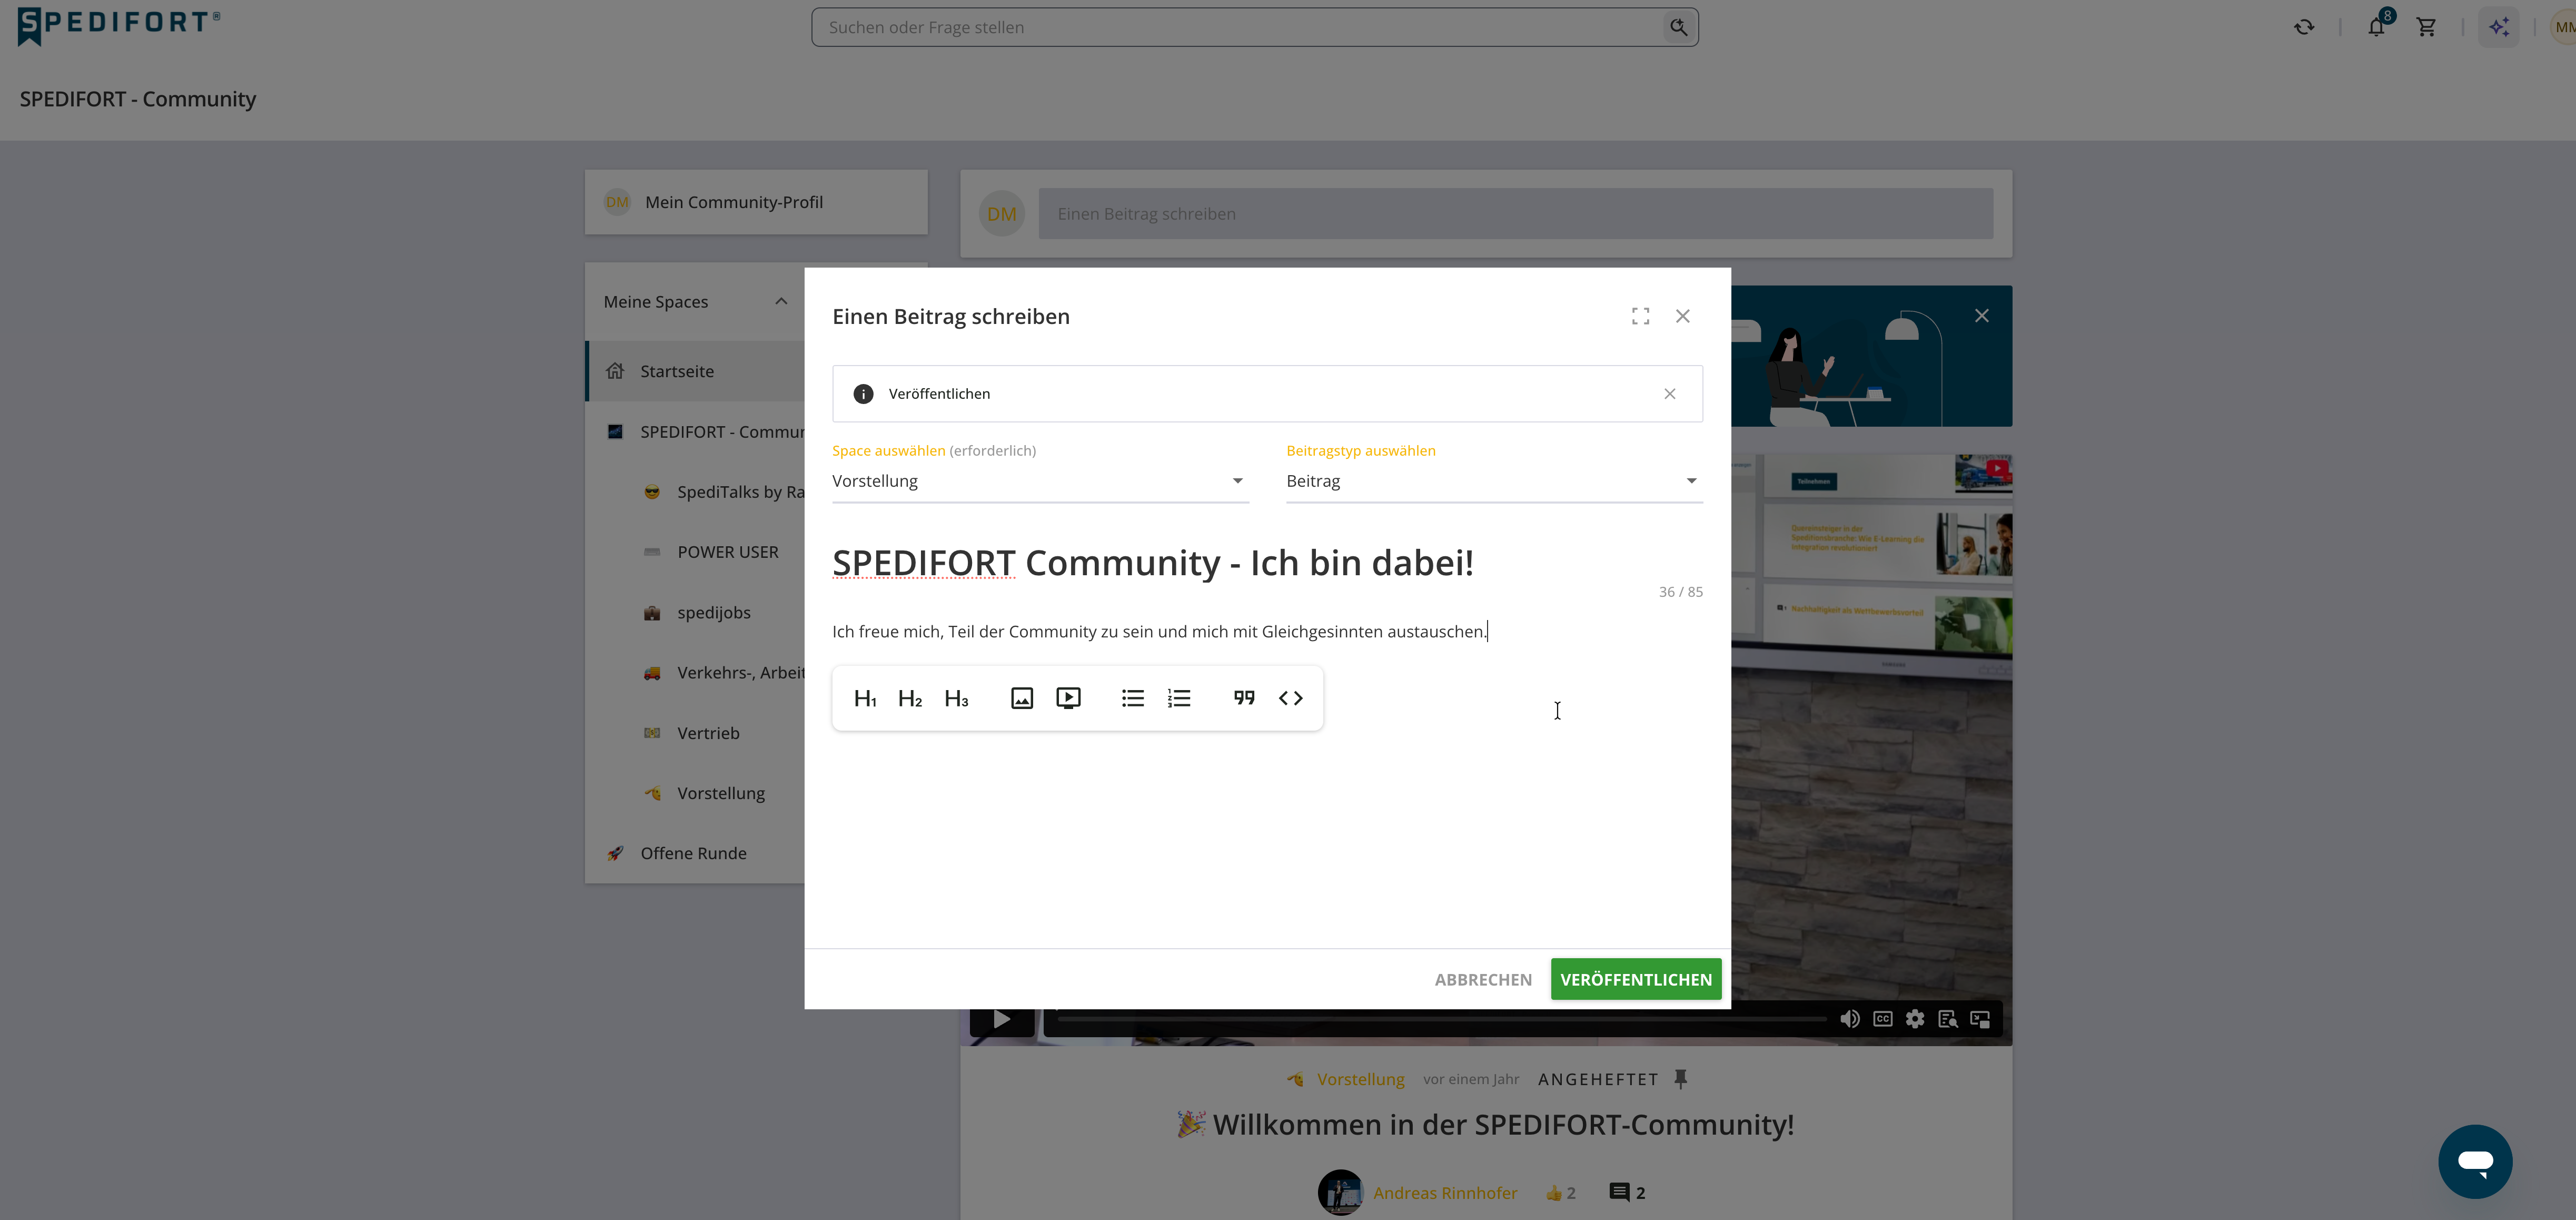The width and height of the screenshot is (2576, 1220).
Task: Insert a video into the post
Action: (1068, 698)
